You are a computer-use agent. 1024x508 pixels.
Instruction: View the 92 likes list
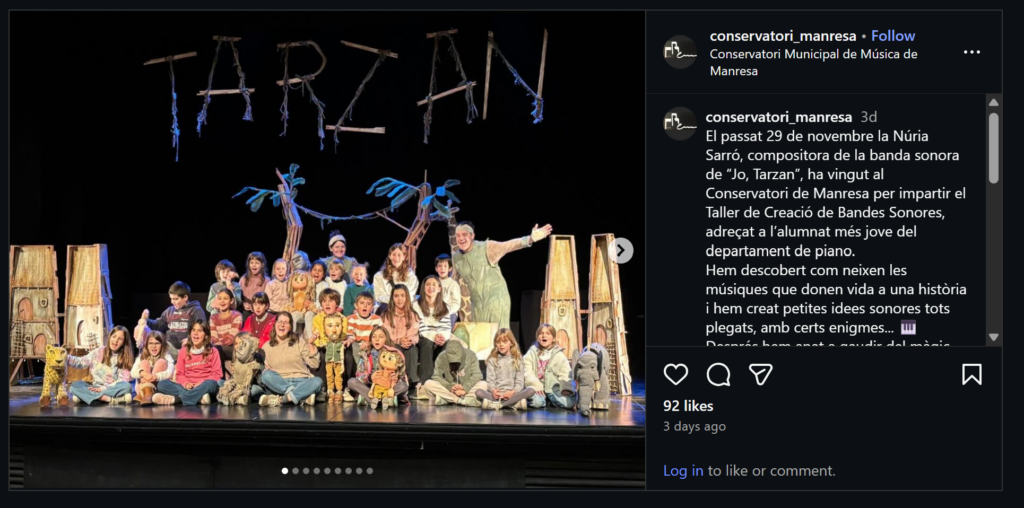coord(688,405)
